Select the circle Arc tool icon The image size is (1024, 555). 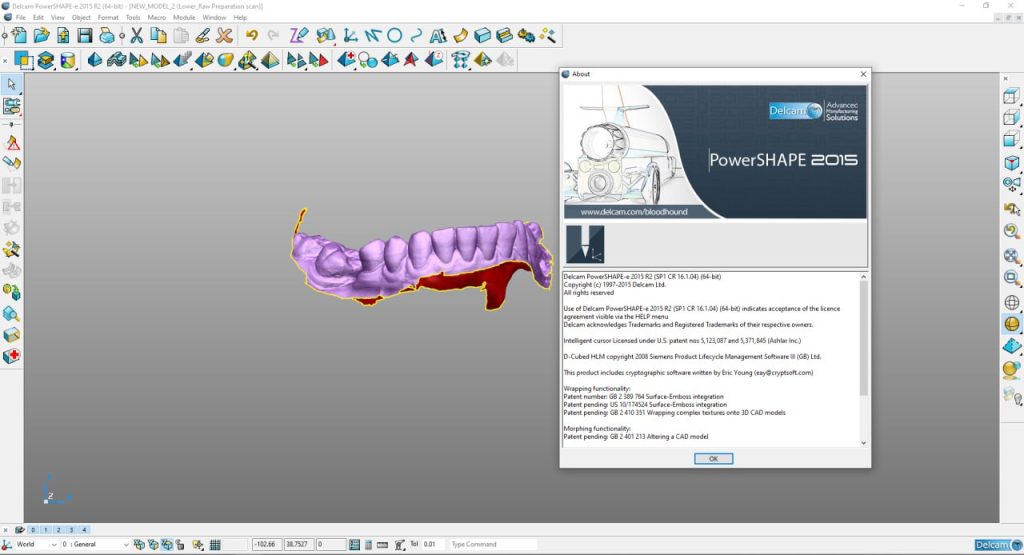pos(394,36)
